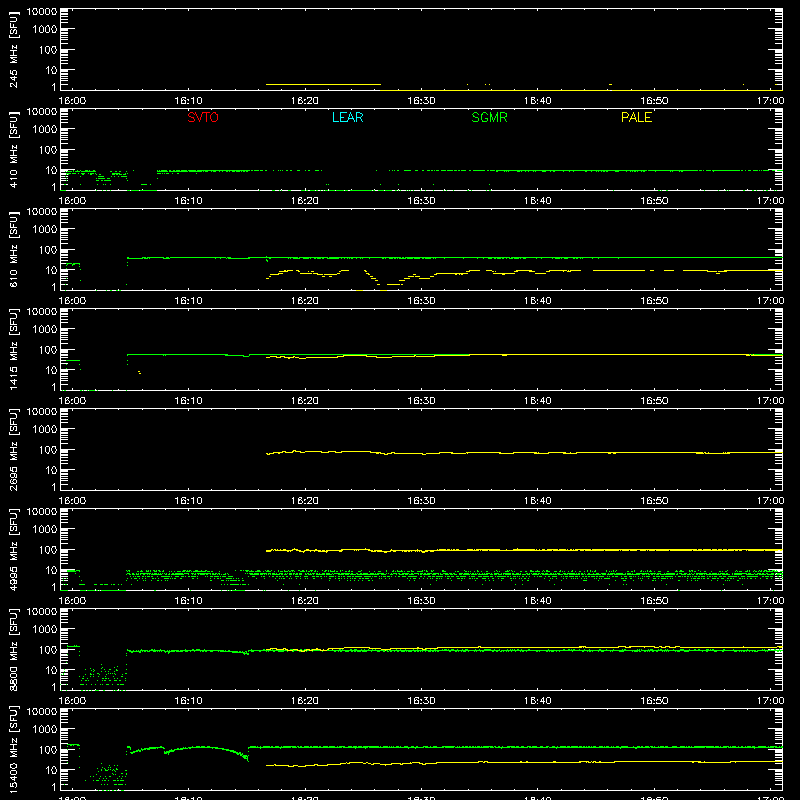Click the 1000 y-axis label of the 4995 MHz panel

click(x=45, y=530)
